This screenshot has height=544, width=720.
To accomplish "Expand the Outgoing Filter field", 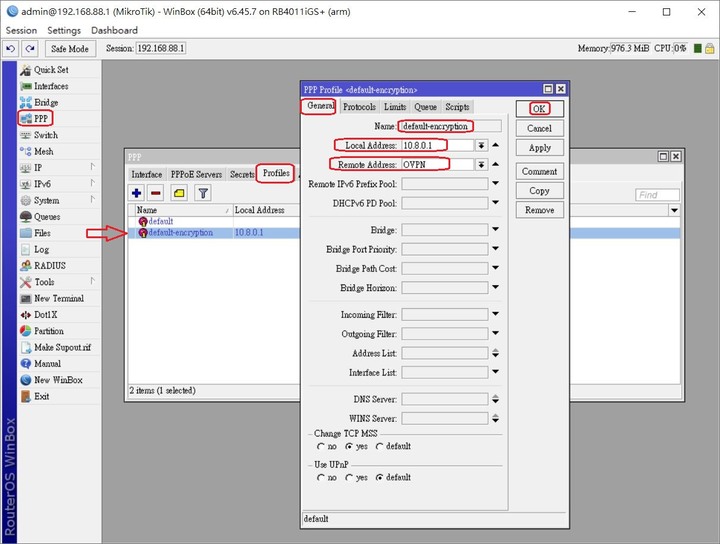I will coord(495,333).
